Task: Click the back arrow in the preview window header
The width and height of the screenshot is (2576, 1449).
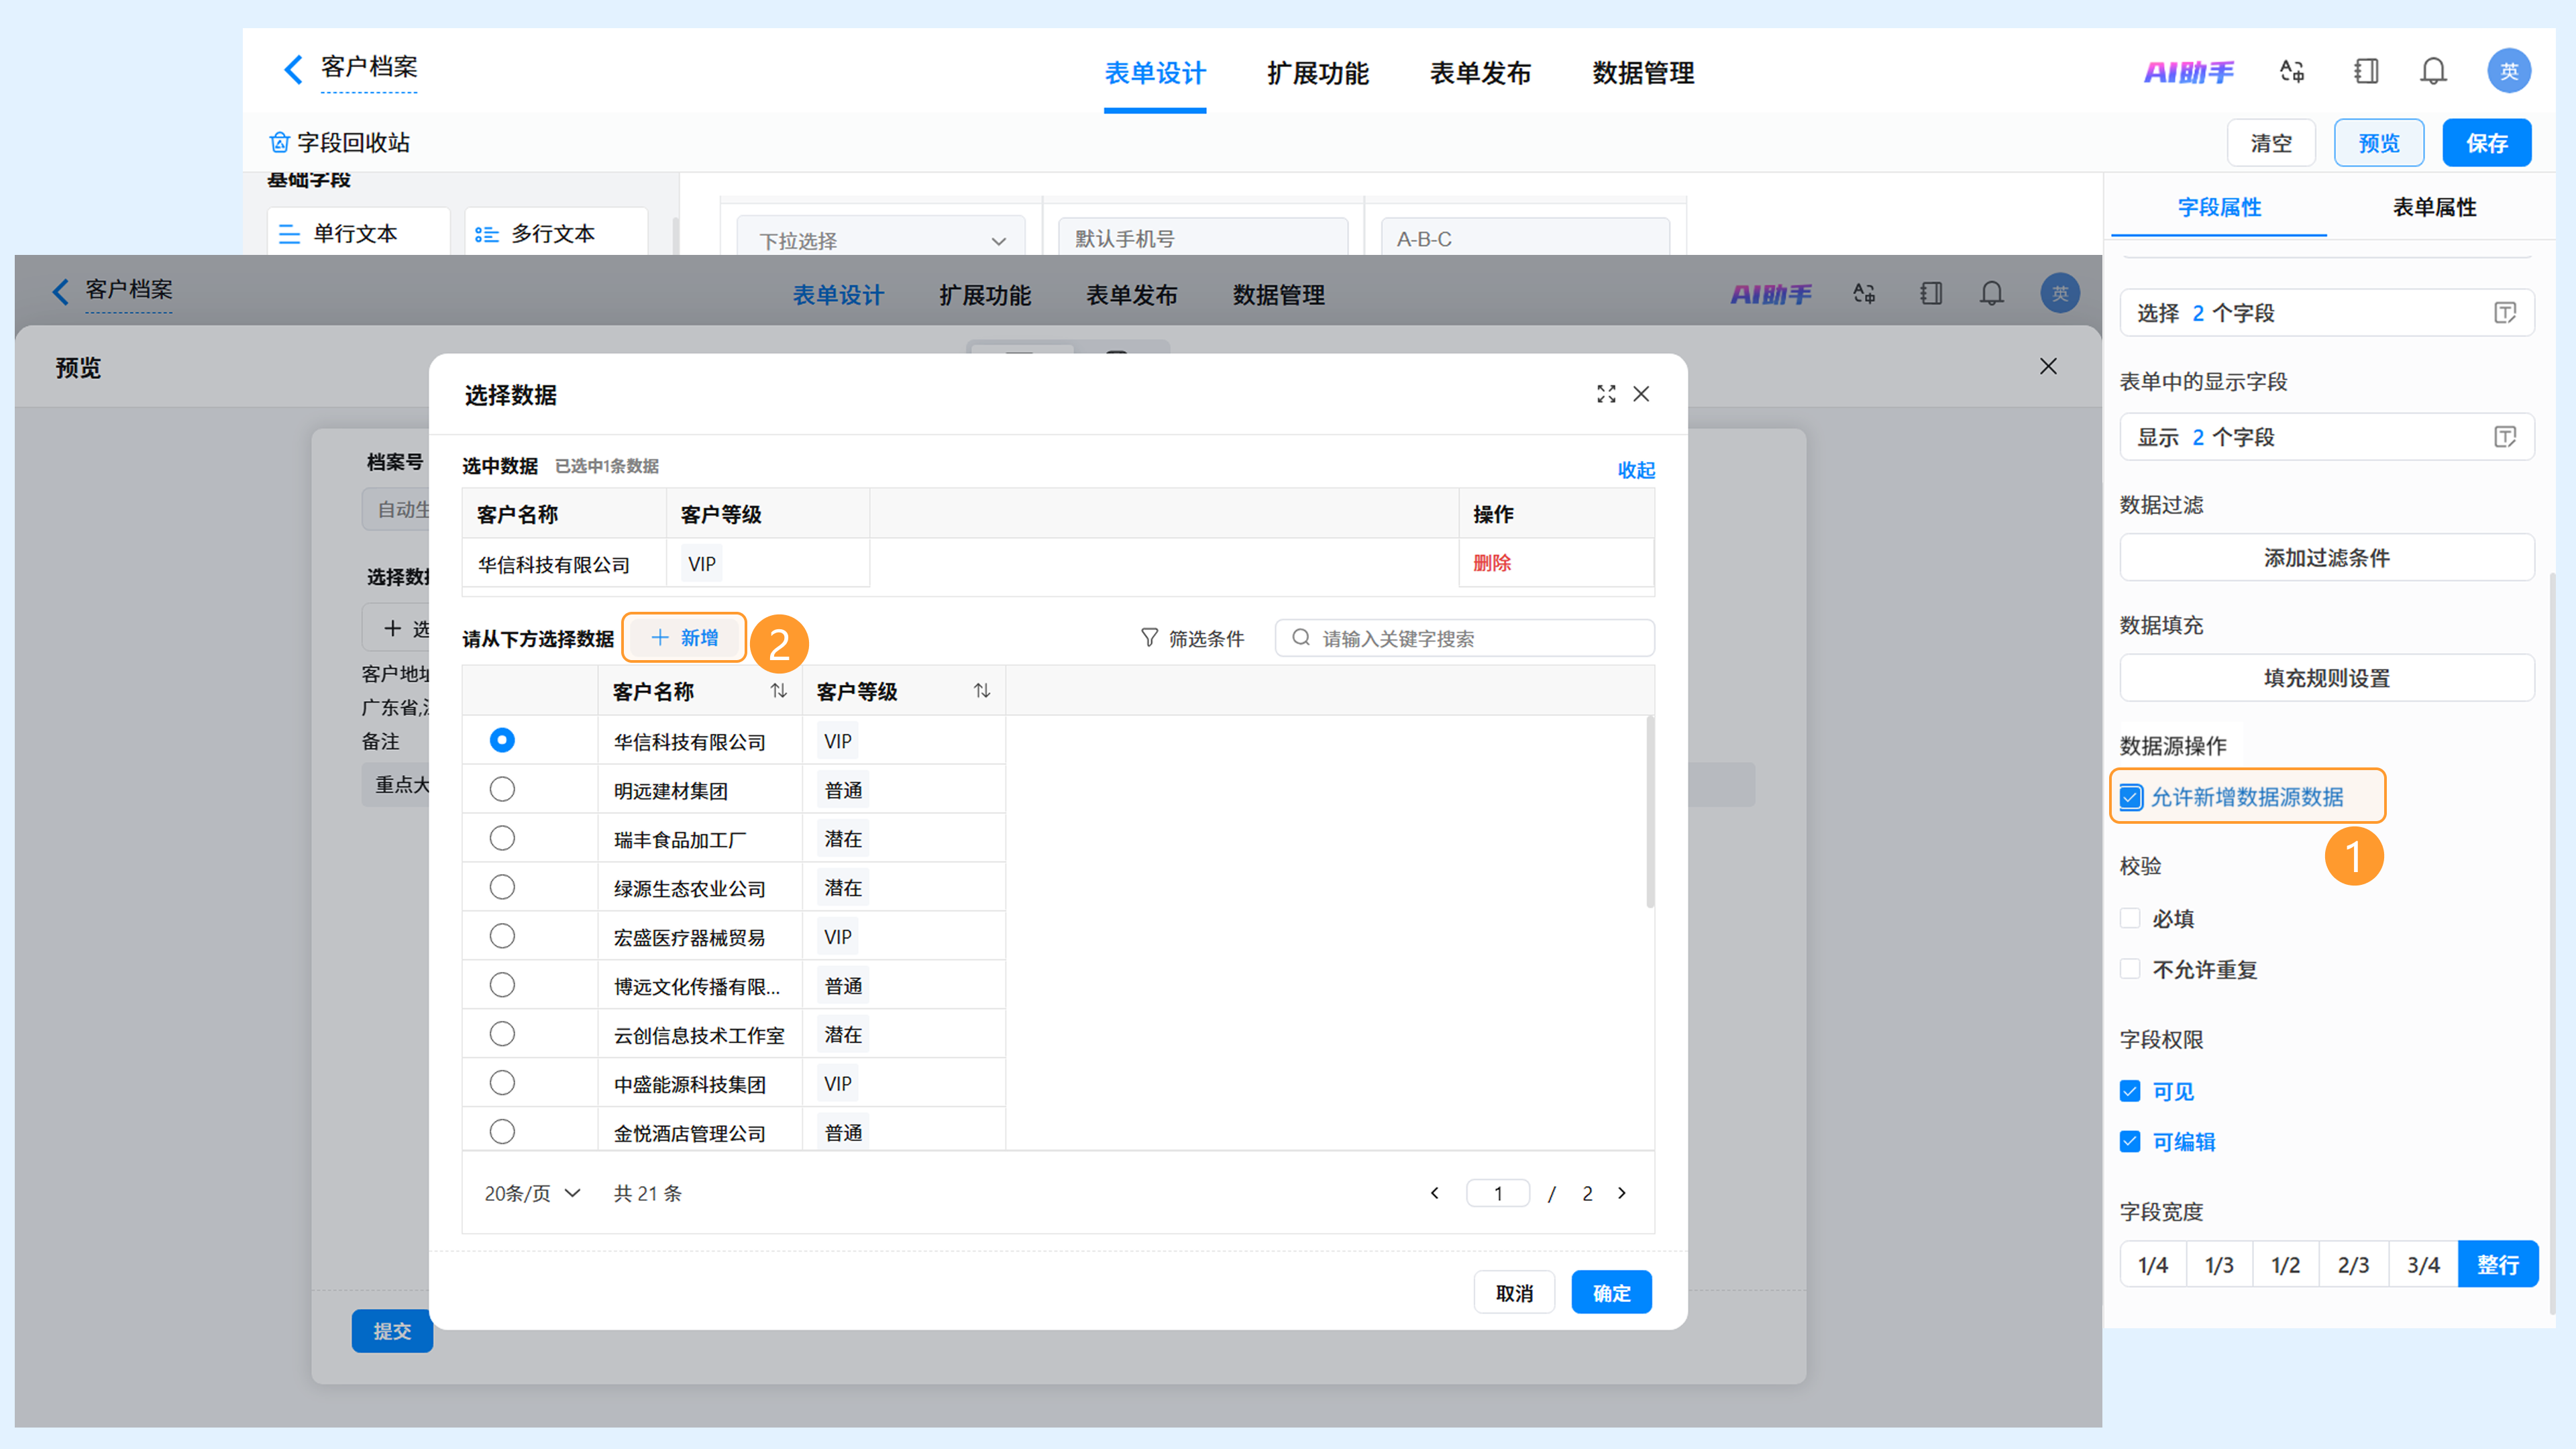Action: point(61,291)
